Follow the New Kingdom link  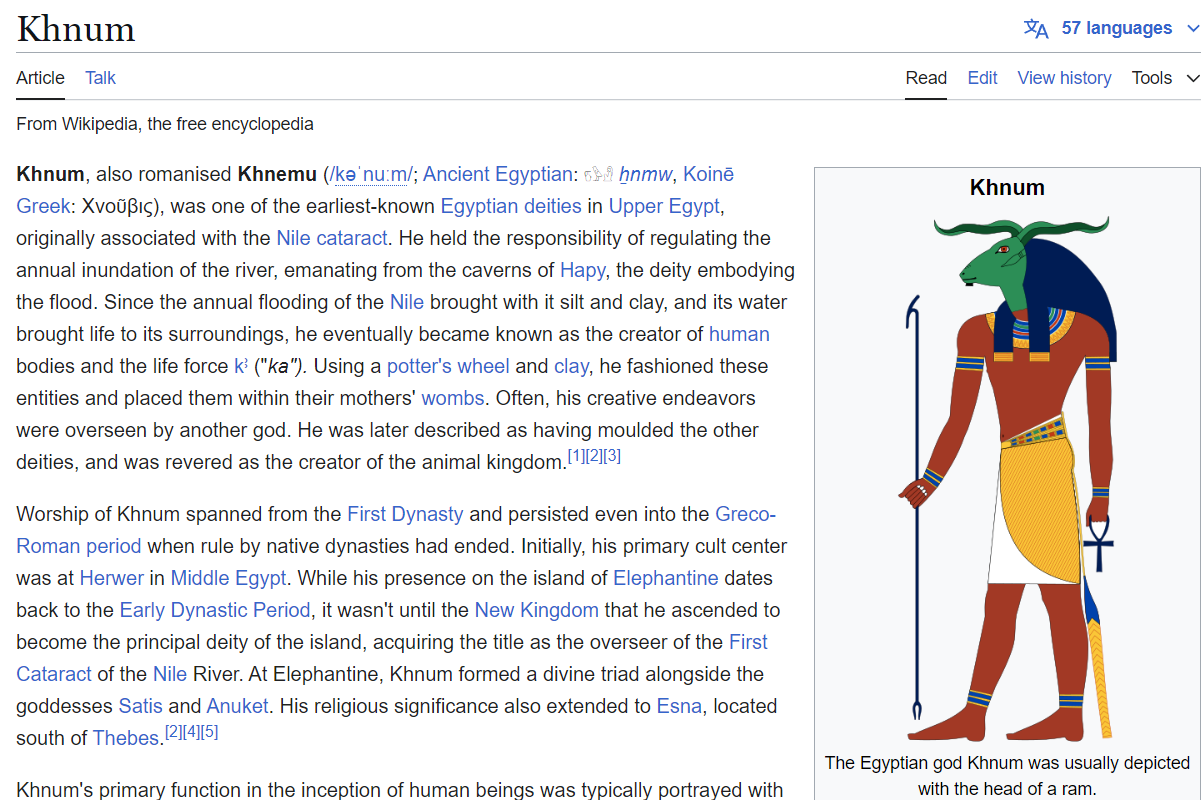pos(537,610)
